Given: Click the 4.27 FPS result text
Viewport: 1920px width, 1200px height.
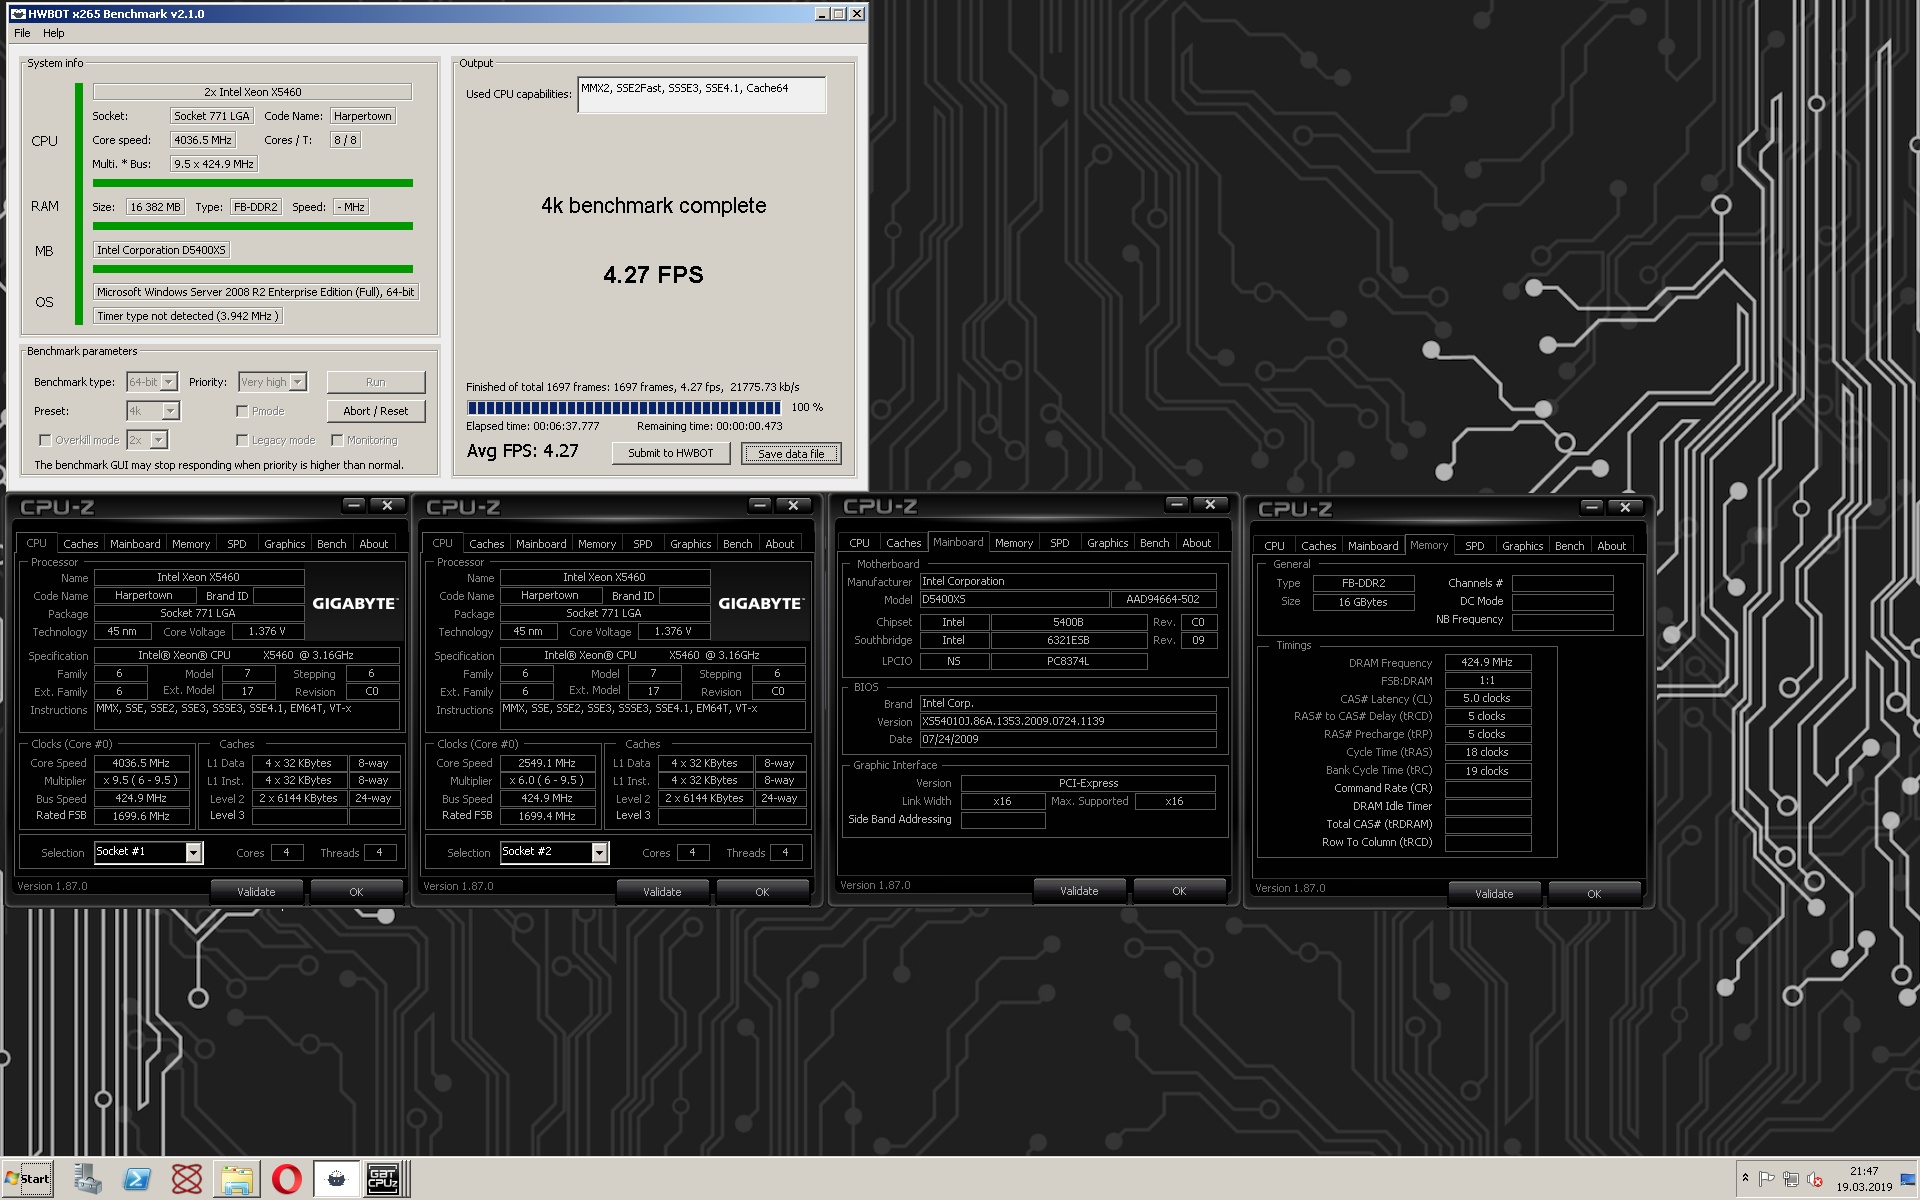Looking at the screenshot, I should coord(654,275).
